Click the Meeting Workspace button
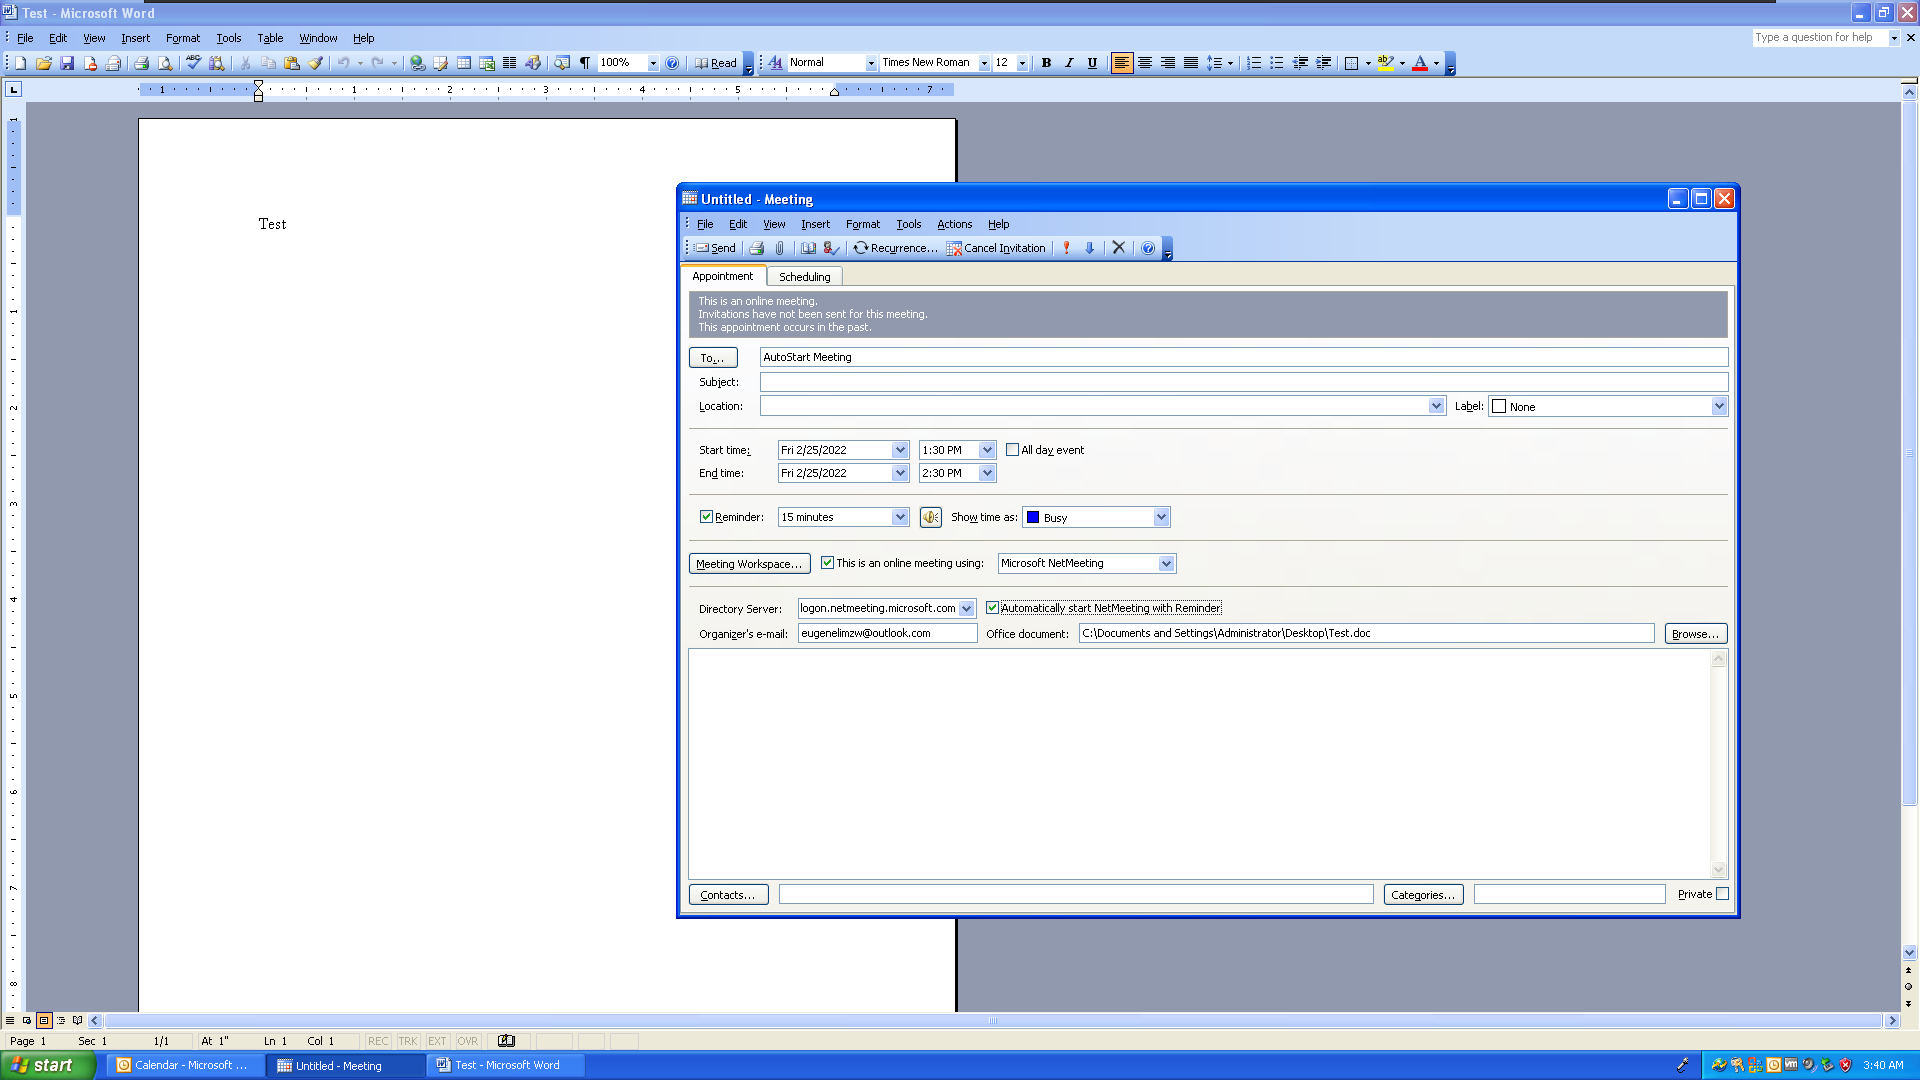Viewport: 1920px width, 1080px height. pyautogui.click(x=746, y=563)
